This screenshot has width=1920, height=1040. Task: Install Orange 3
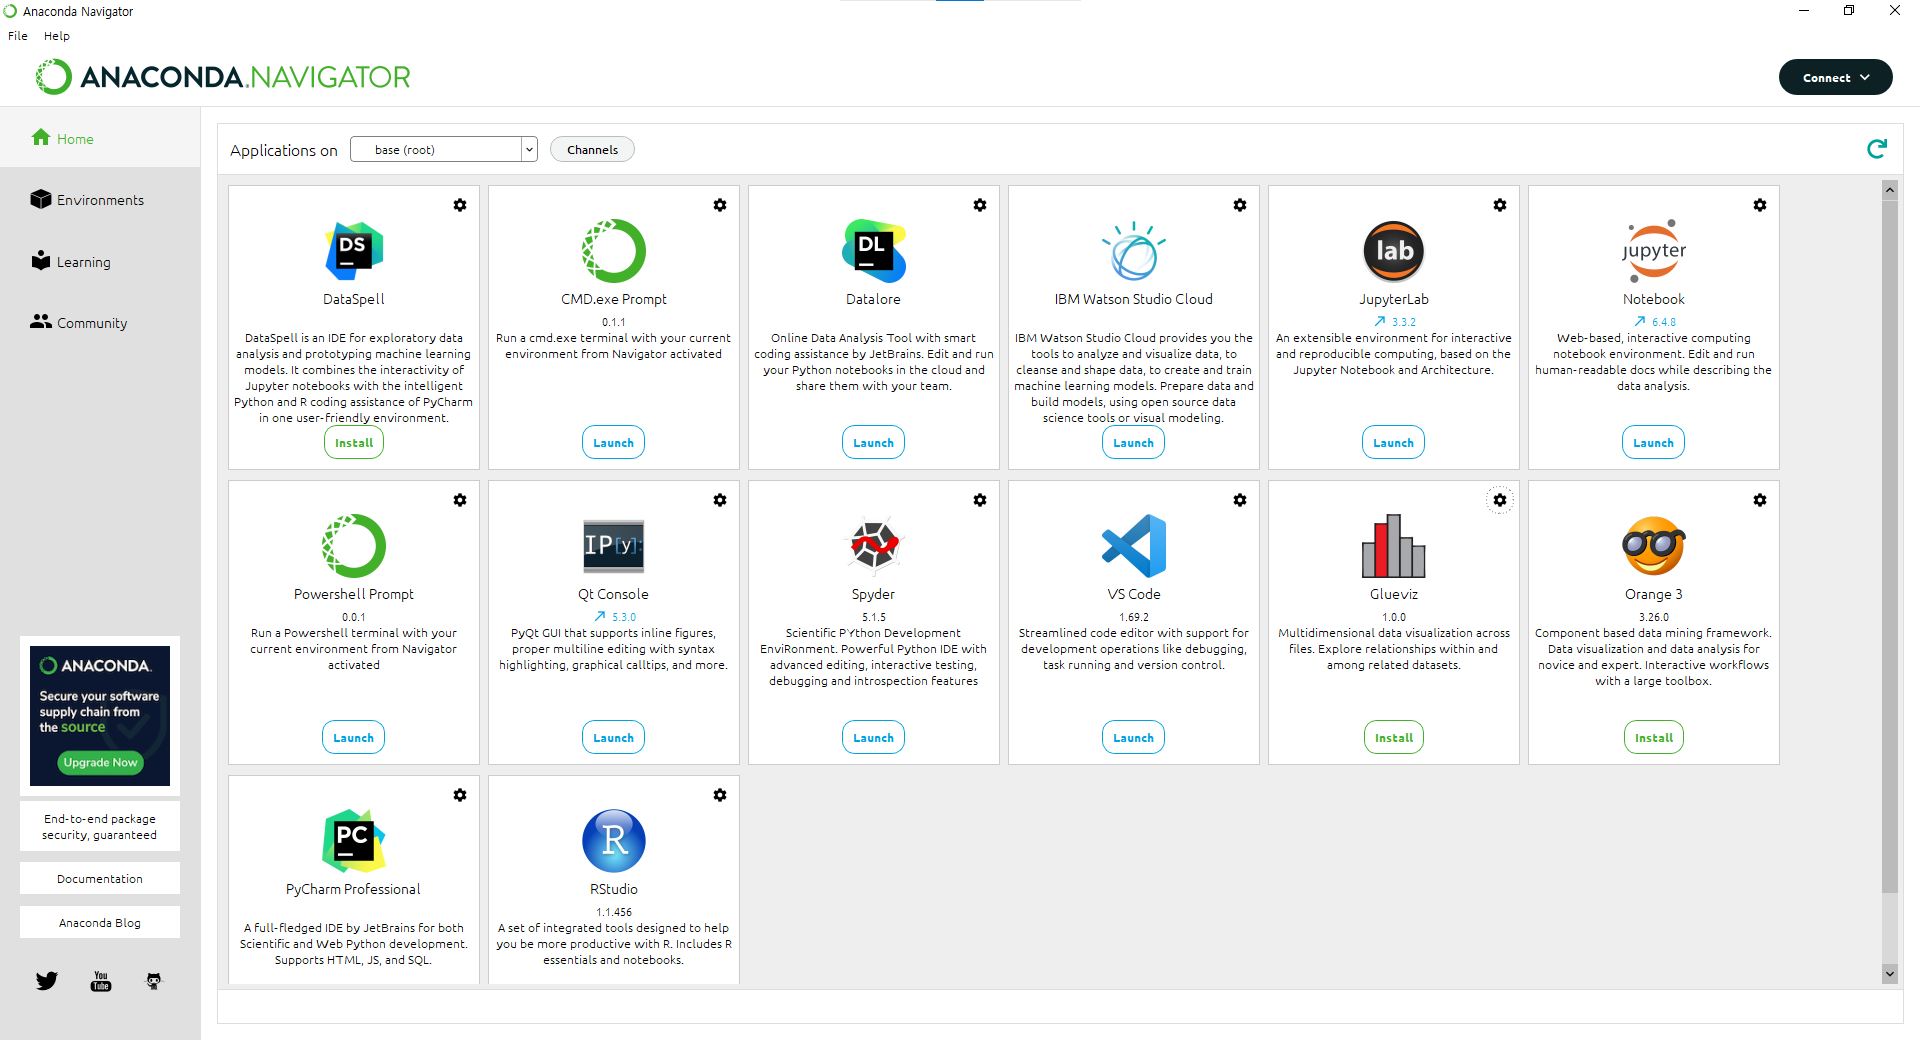point(1654,737)
